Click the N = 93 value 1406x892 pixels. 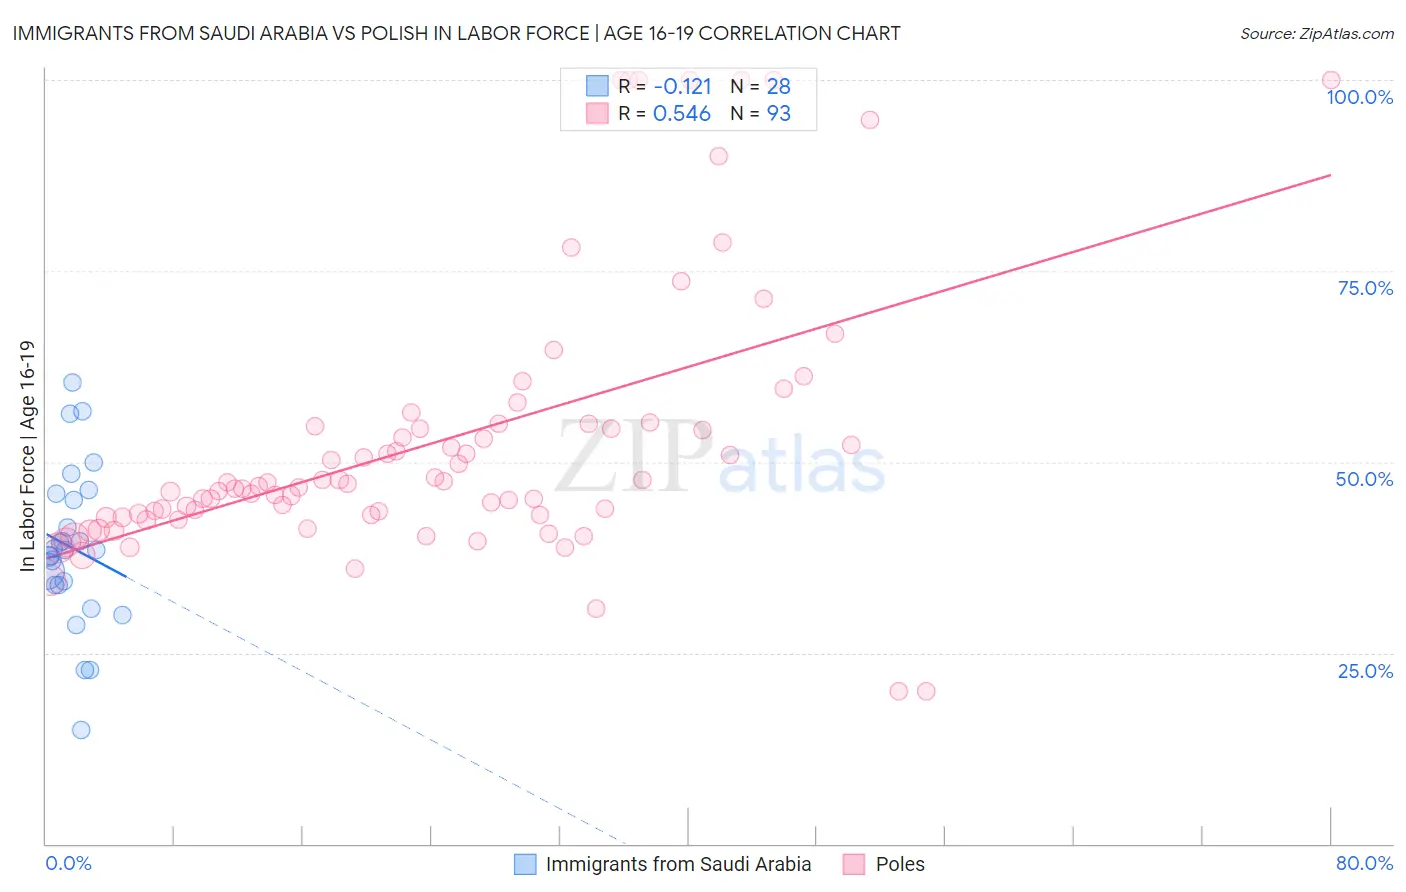pos(760,114)
